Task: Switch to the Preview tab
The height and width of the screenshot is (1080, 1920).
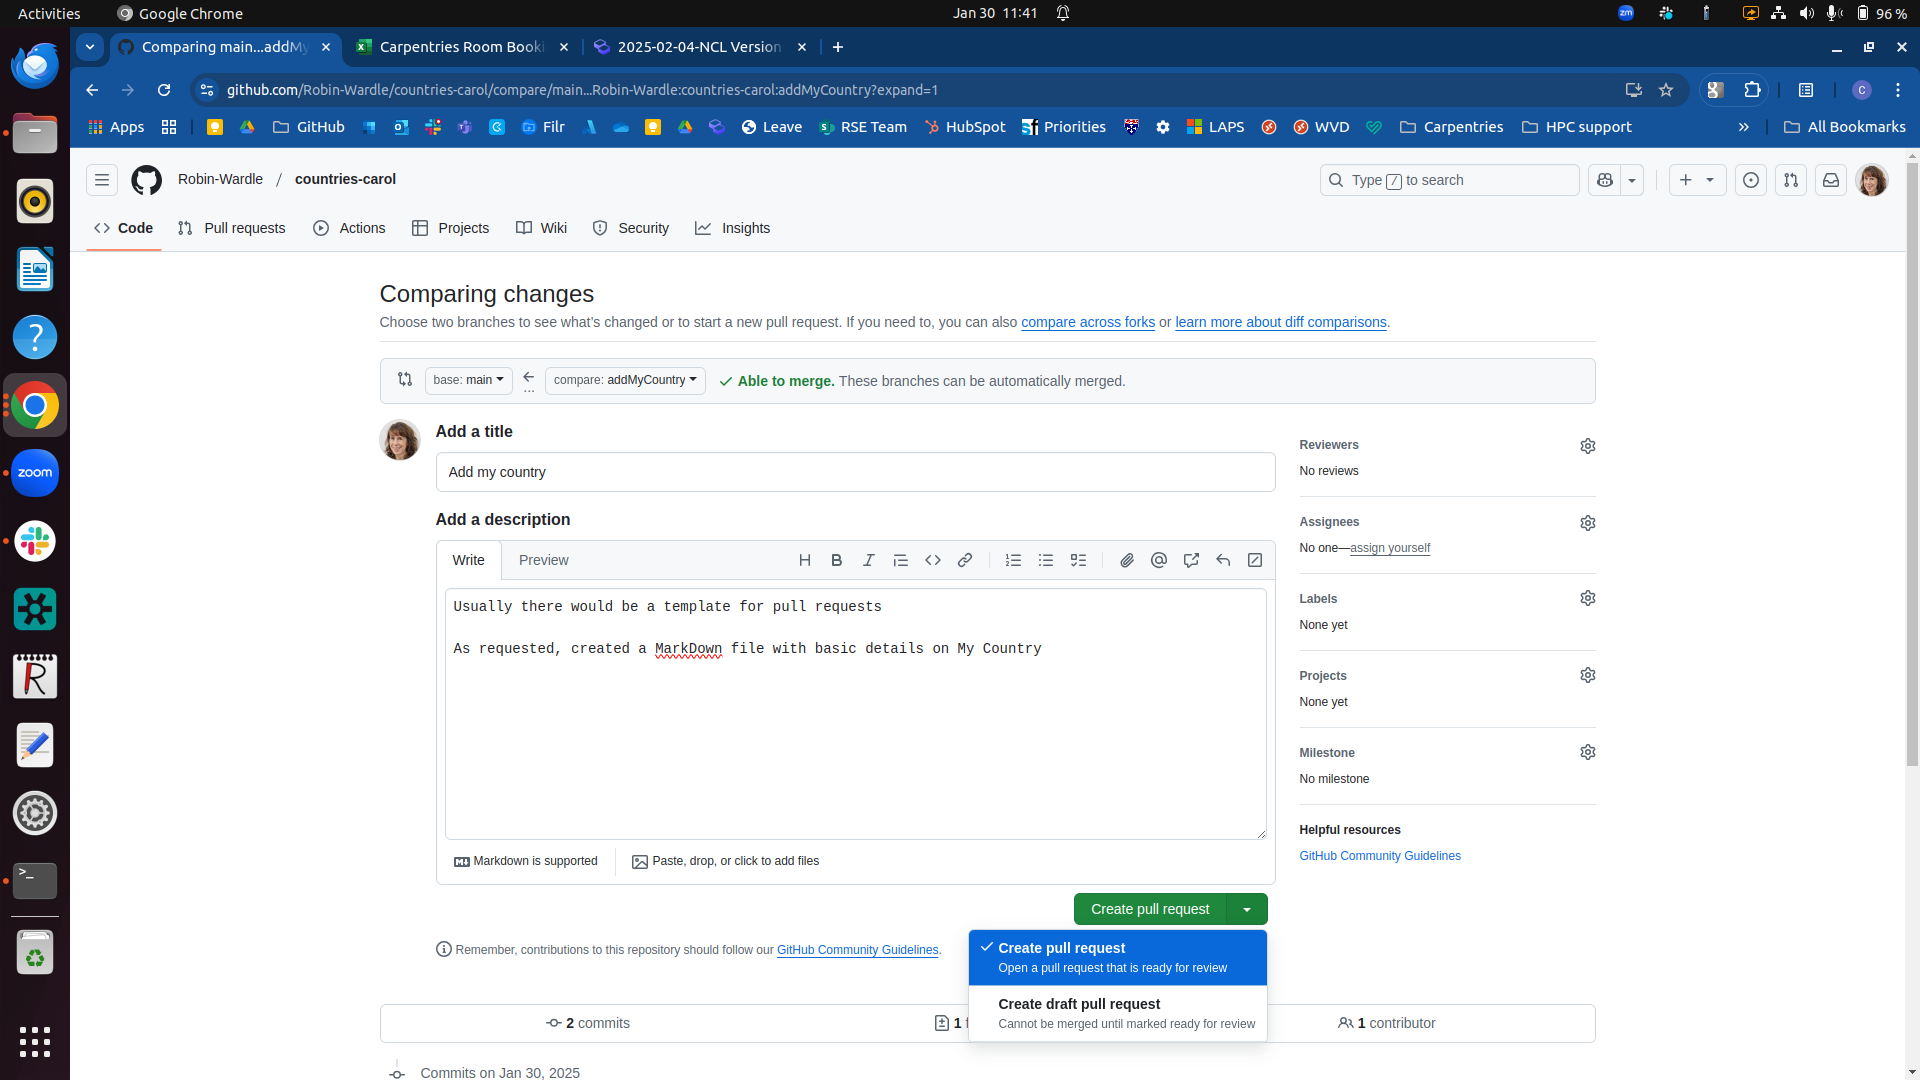Action: pos(543,560)
